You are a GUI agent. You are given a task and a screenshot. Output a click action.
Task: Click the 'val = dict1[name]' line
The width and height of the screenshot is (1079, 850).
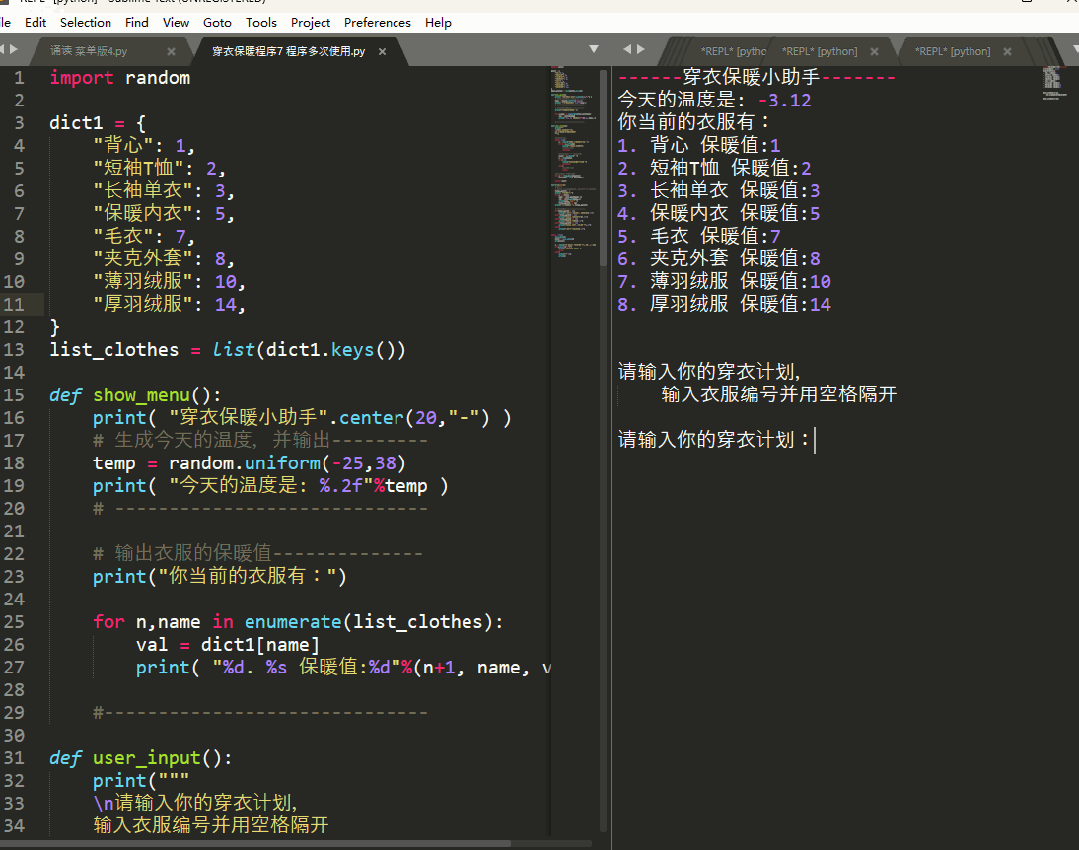click(x=228, y=644)
